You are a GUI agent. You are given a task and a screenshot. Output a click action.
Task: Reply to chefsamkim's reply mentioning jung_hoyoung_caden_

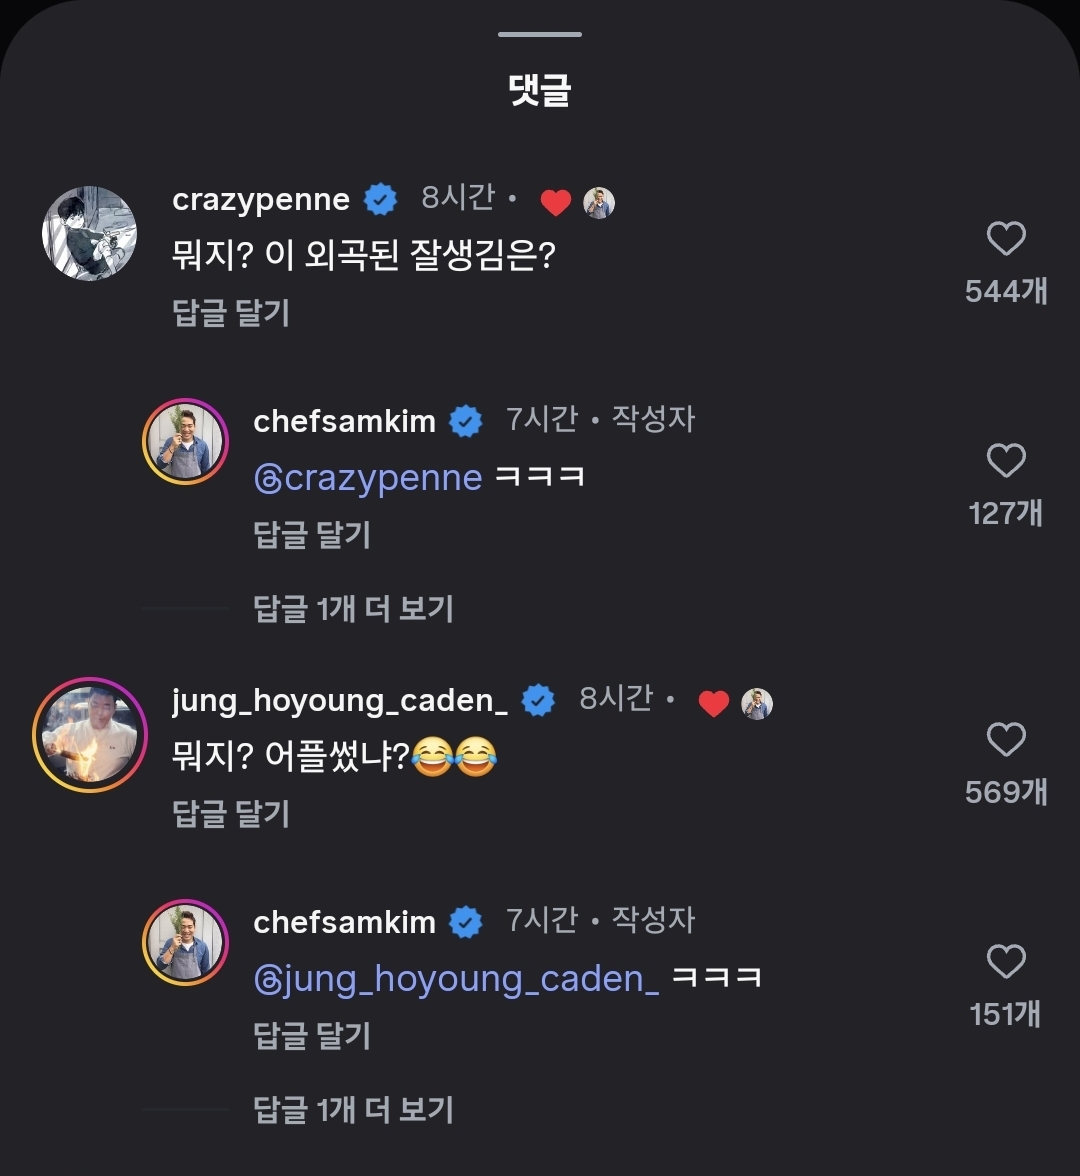312,1036
